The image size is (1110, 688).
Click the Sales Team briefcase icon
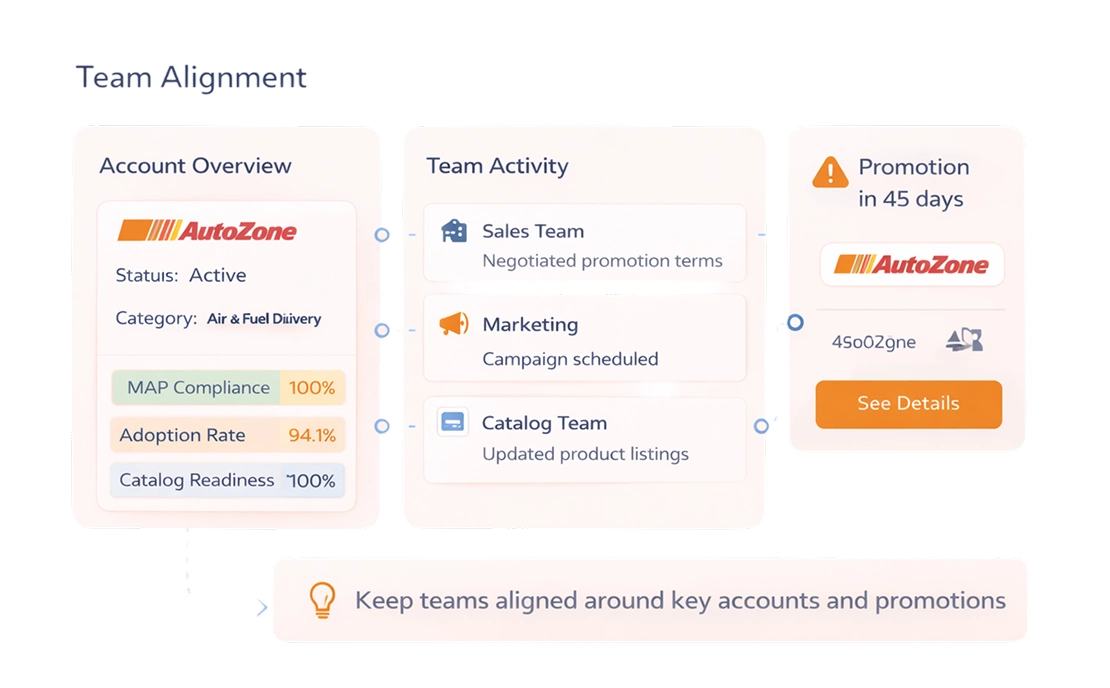pos(454,231)
